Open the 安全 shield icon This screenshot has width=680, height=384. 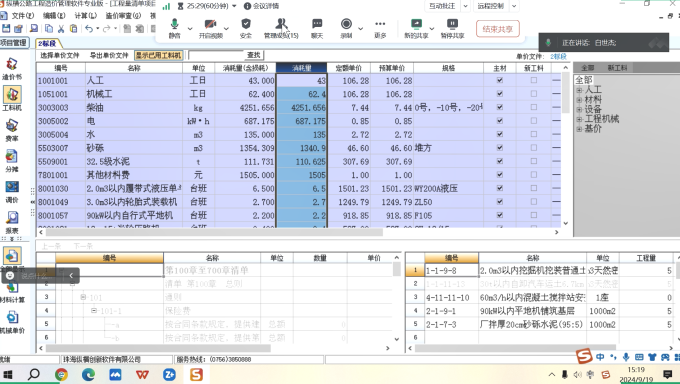point(245,28)
